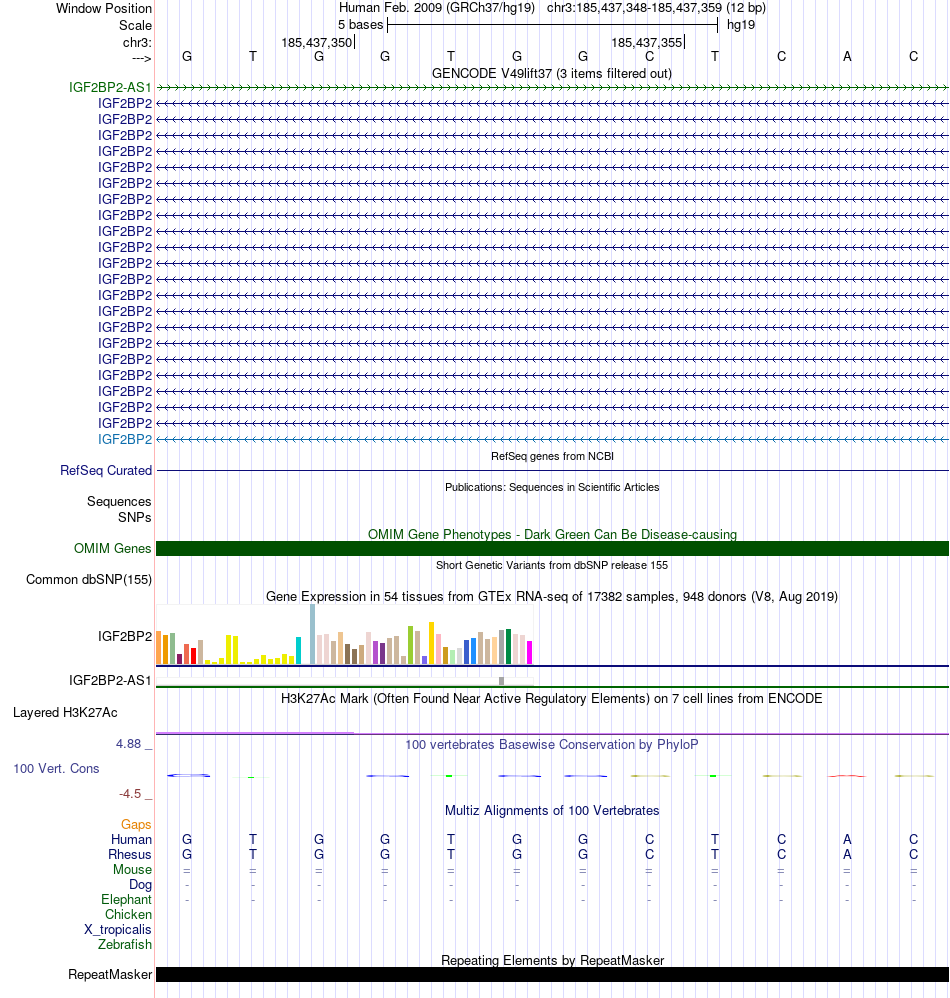Click the tall light-blue bar in IGF2BP2 expression chart
Viewport: 950px width, 998px height.
(x=312, y=634)
